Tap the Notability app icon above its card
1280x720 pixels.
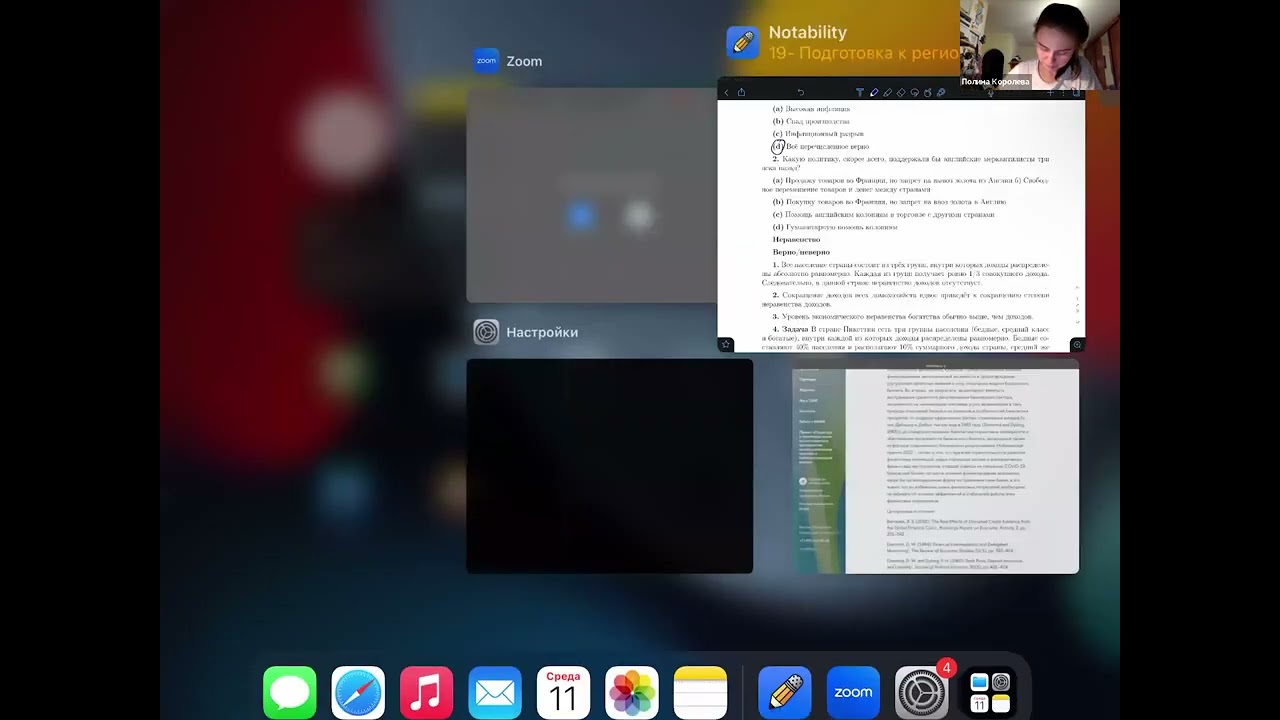(743, 43)
